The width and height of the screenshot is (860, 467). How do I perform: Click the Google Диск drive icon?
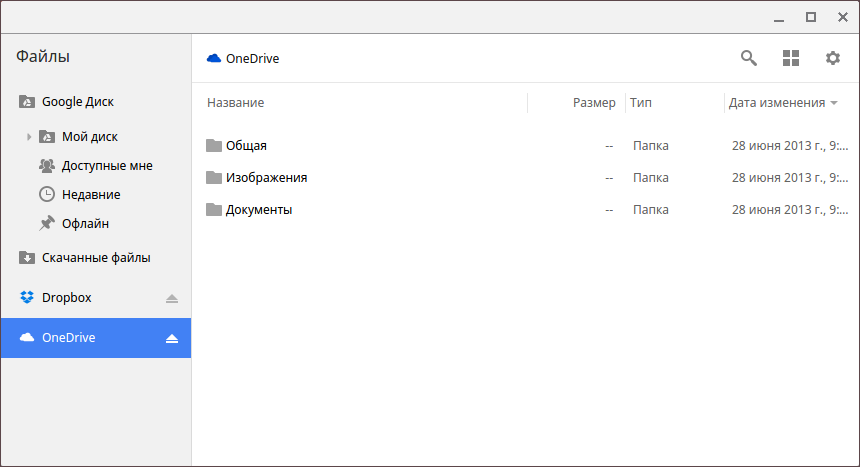pos(27,101)
